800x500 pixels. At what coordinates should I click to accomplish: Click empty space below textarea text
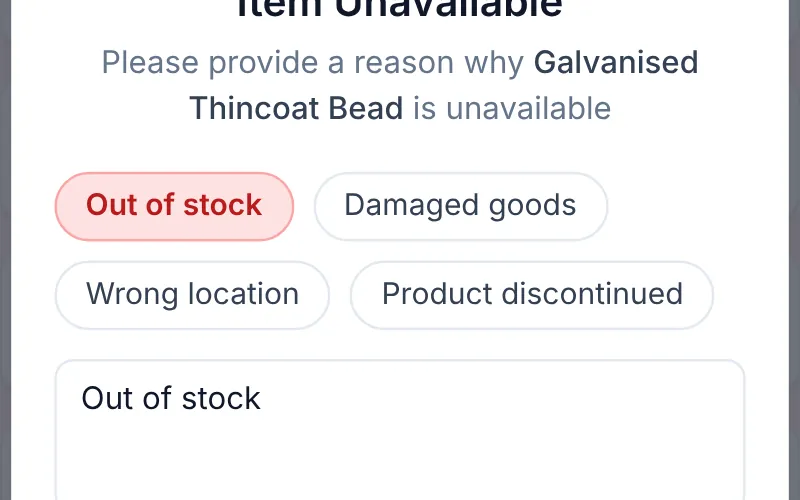(400, 459)
